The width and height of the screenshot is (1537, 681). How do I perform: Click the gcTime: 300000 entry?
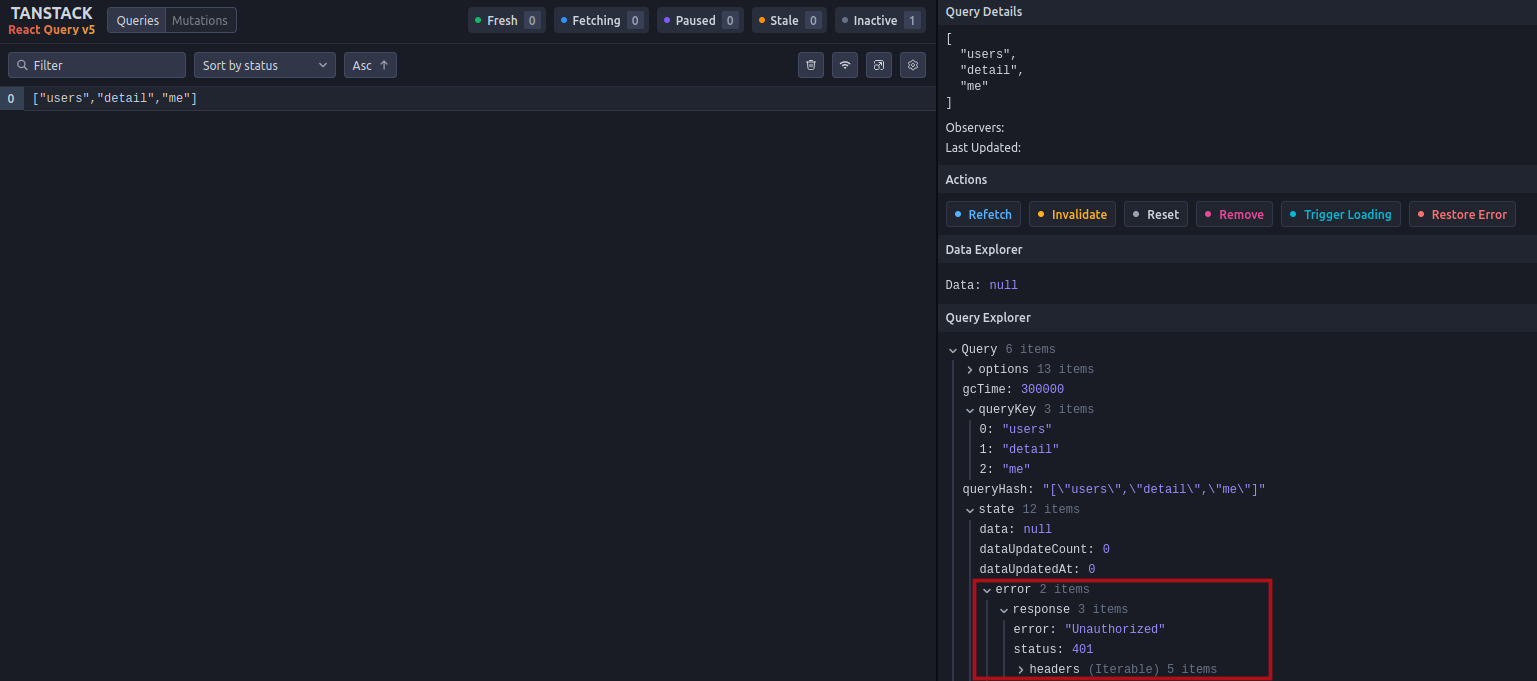click(x=1013, y=389)
